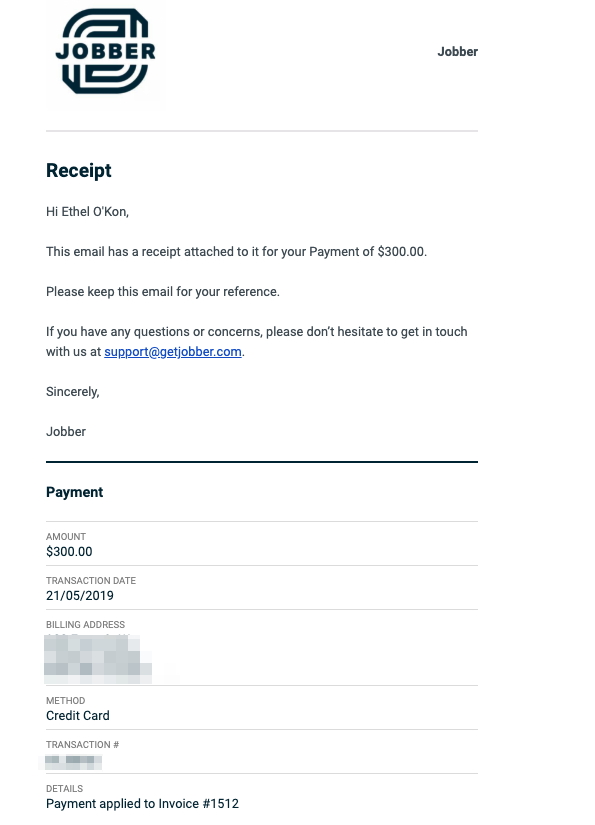Click the Jobber signature under Sincerely
The image size is (595, 825).
tap(66, 431)
